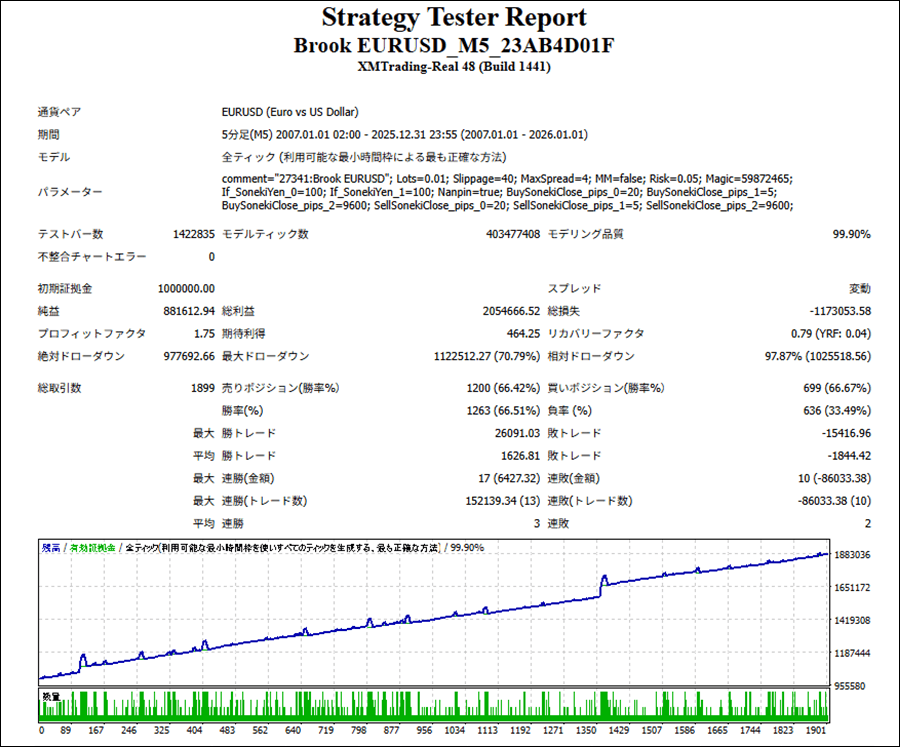Click the win rate value "1263 (66.51%)"
This screenshot has width=900, height=747.
coord(503,411)
